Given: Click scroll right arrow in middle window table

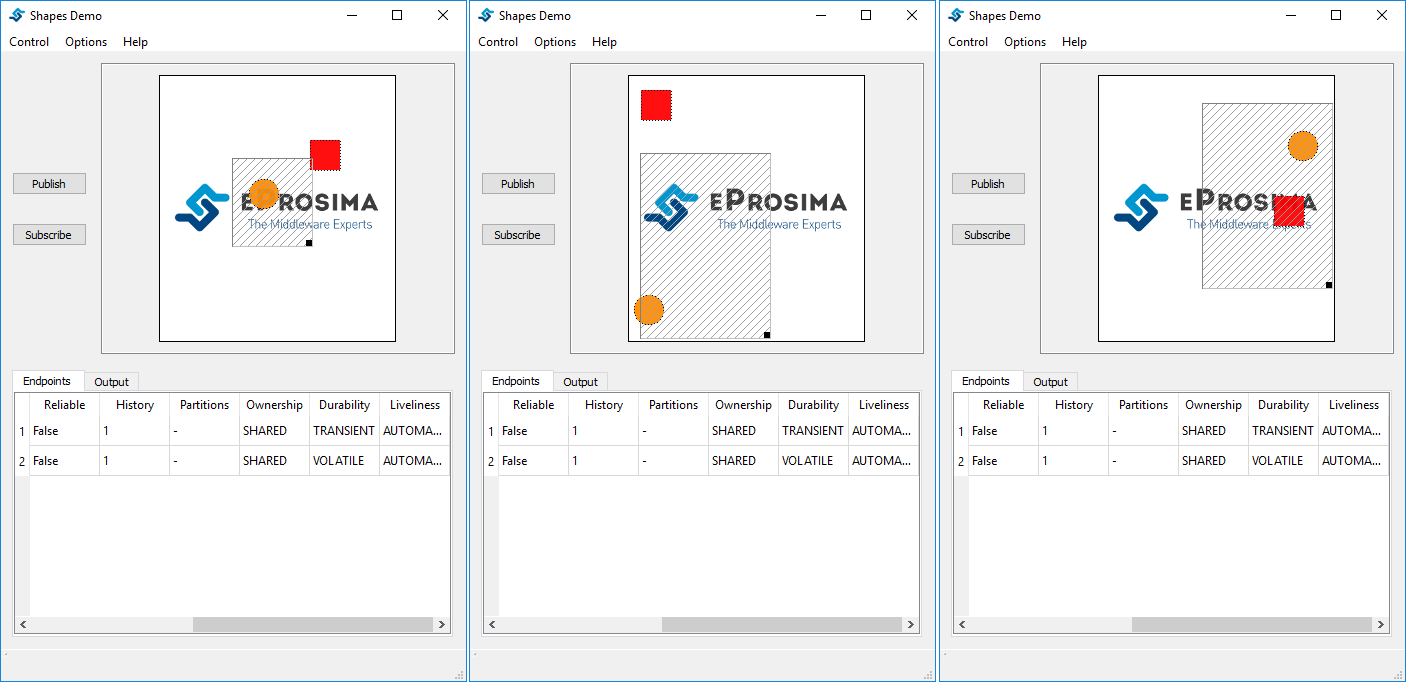Looking at the screenshot, I should (911, 625).
